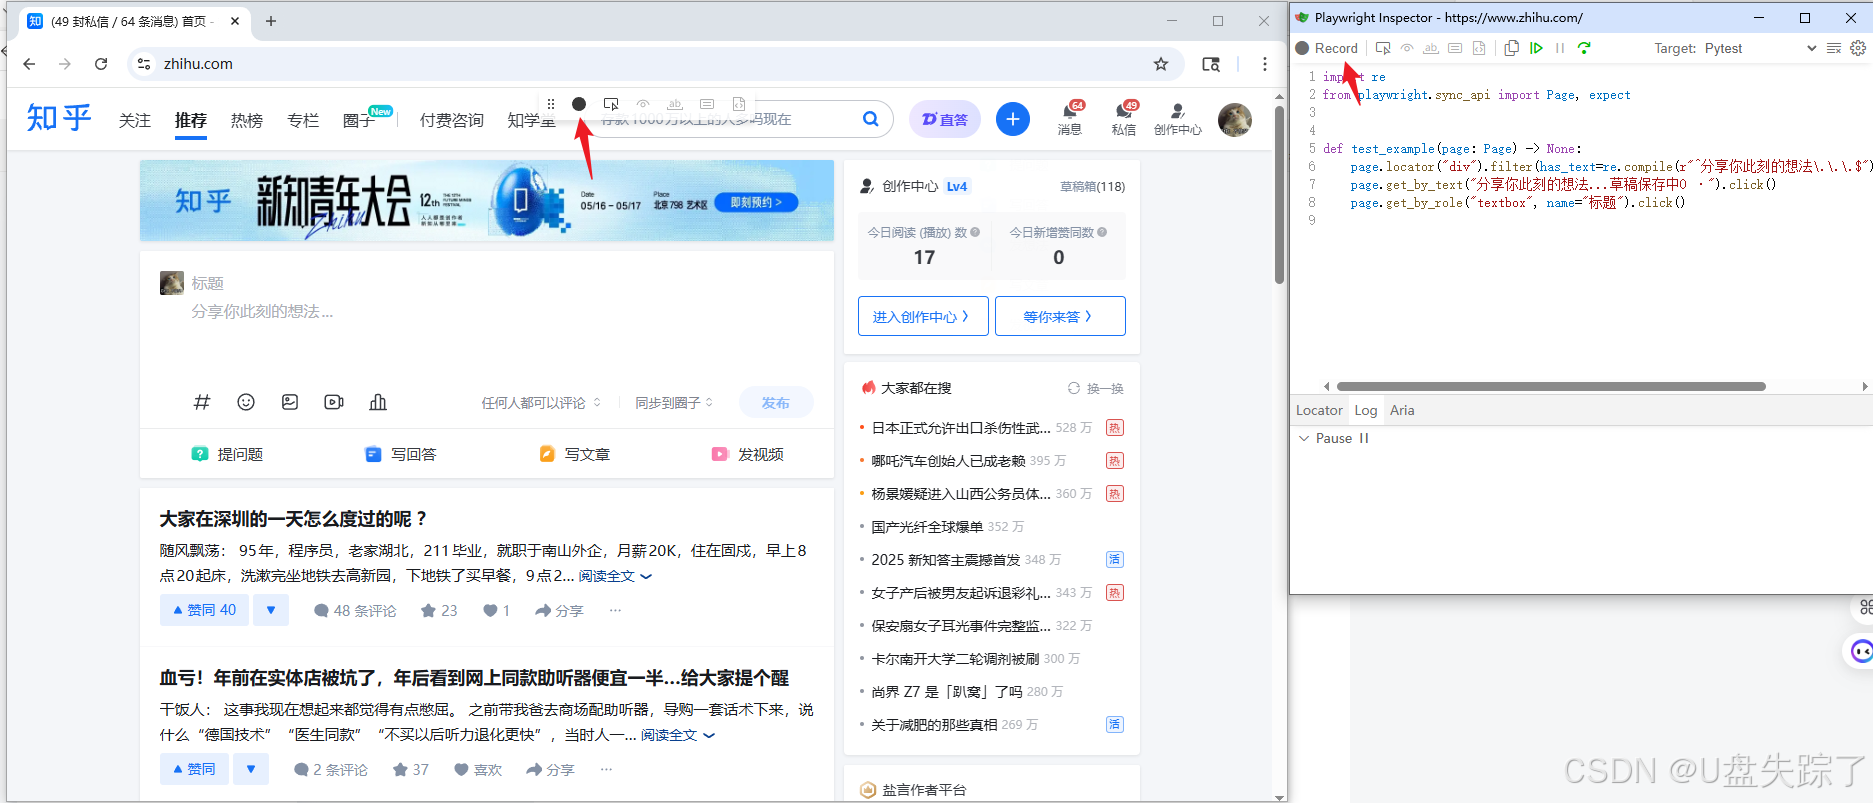Click insert video icon in editor
The image size is (1873, 803).
(334, 402)
